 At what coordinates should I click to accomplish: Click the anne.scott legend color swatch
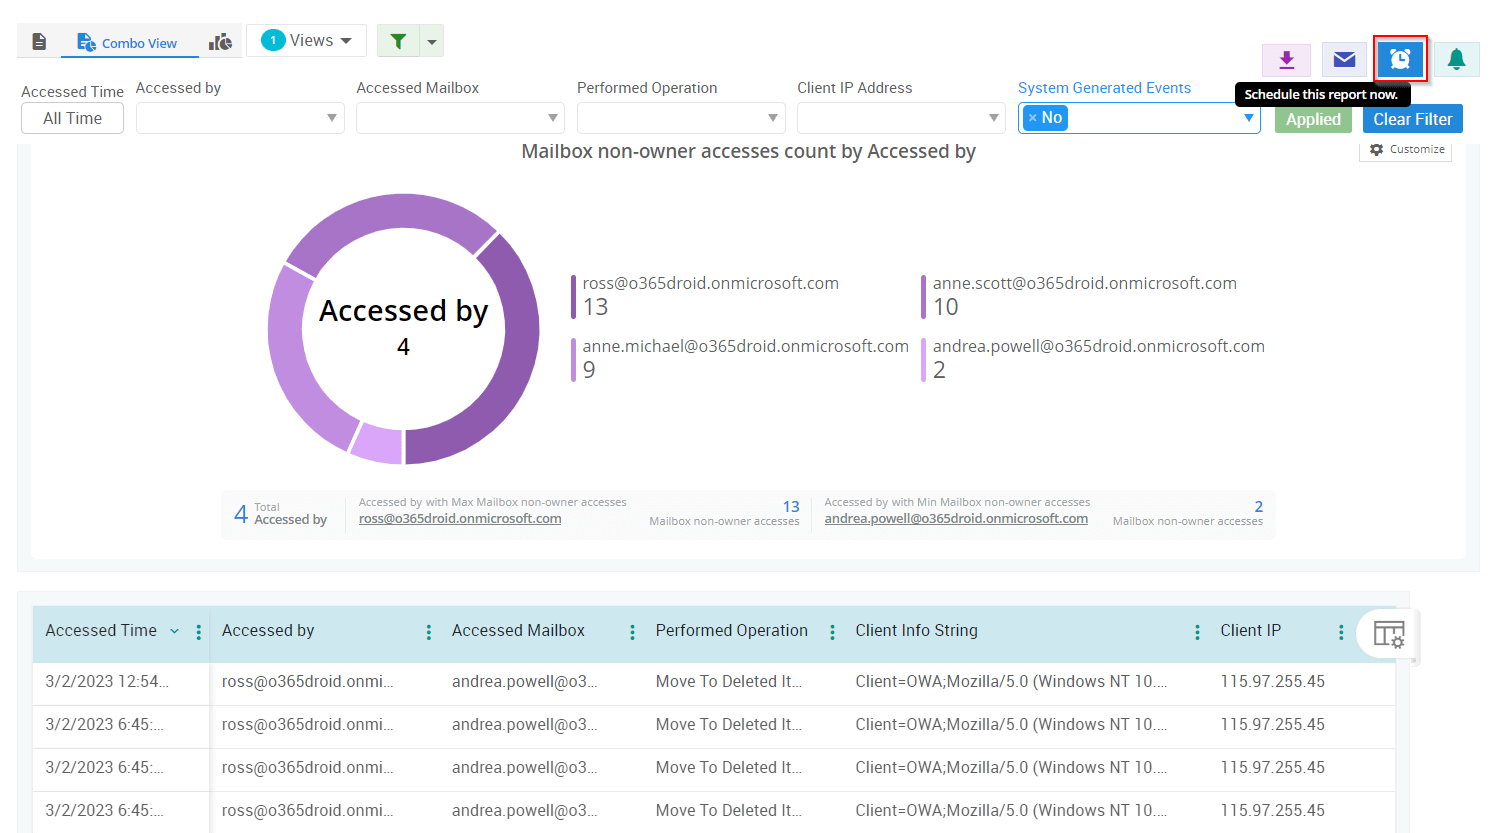[923, 296]
